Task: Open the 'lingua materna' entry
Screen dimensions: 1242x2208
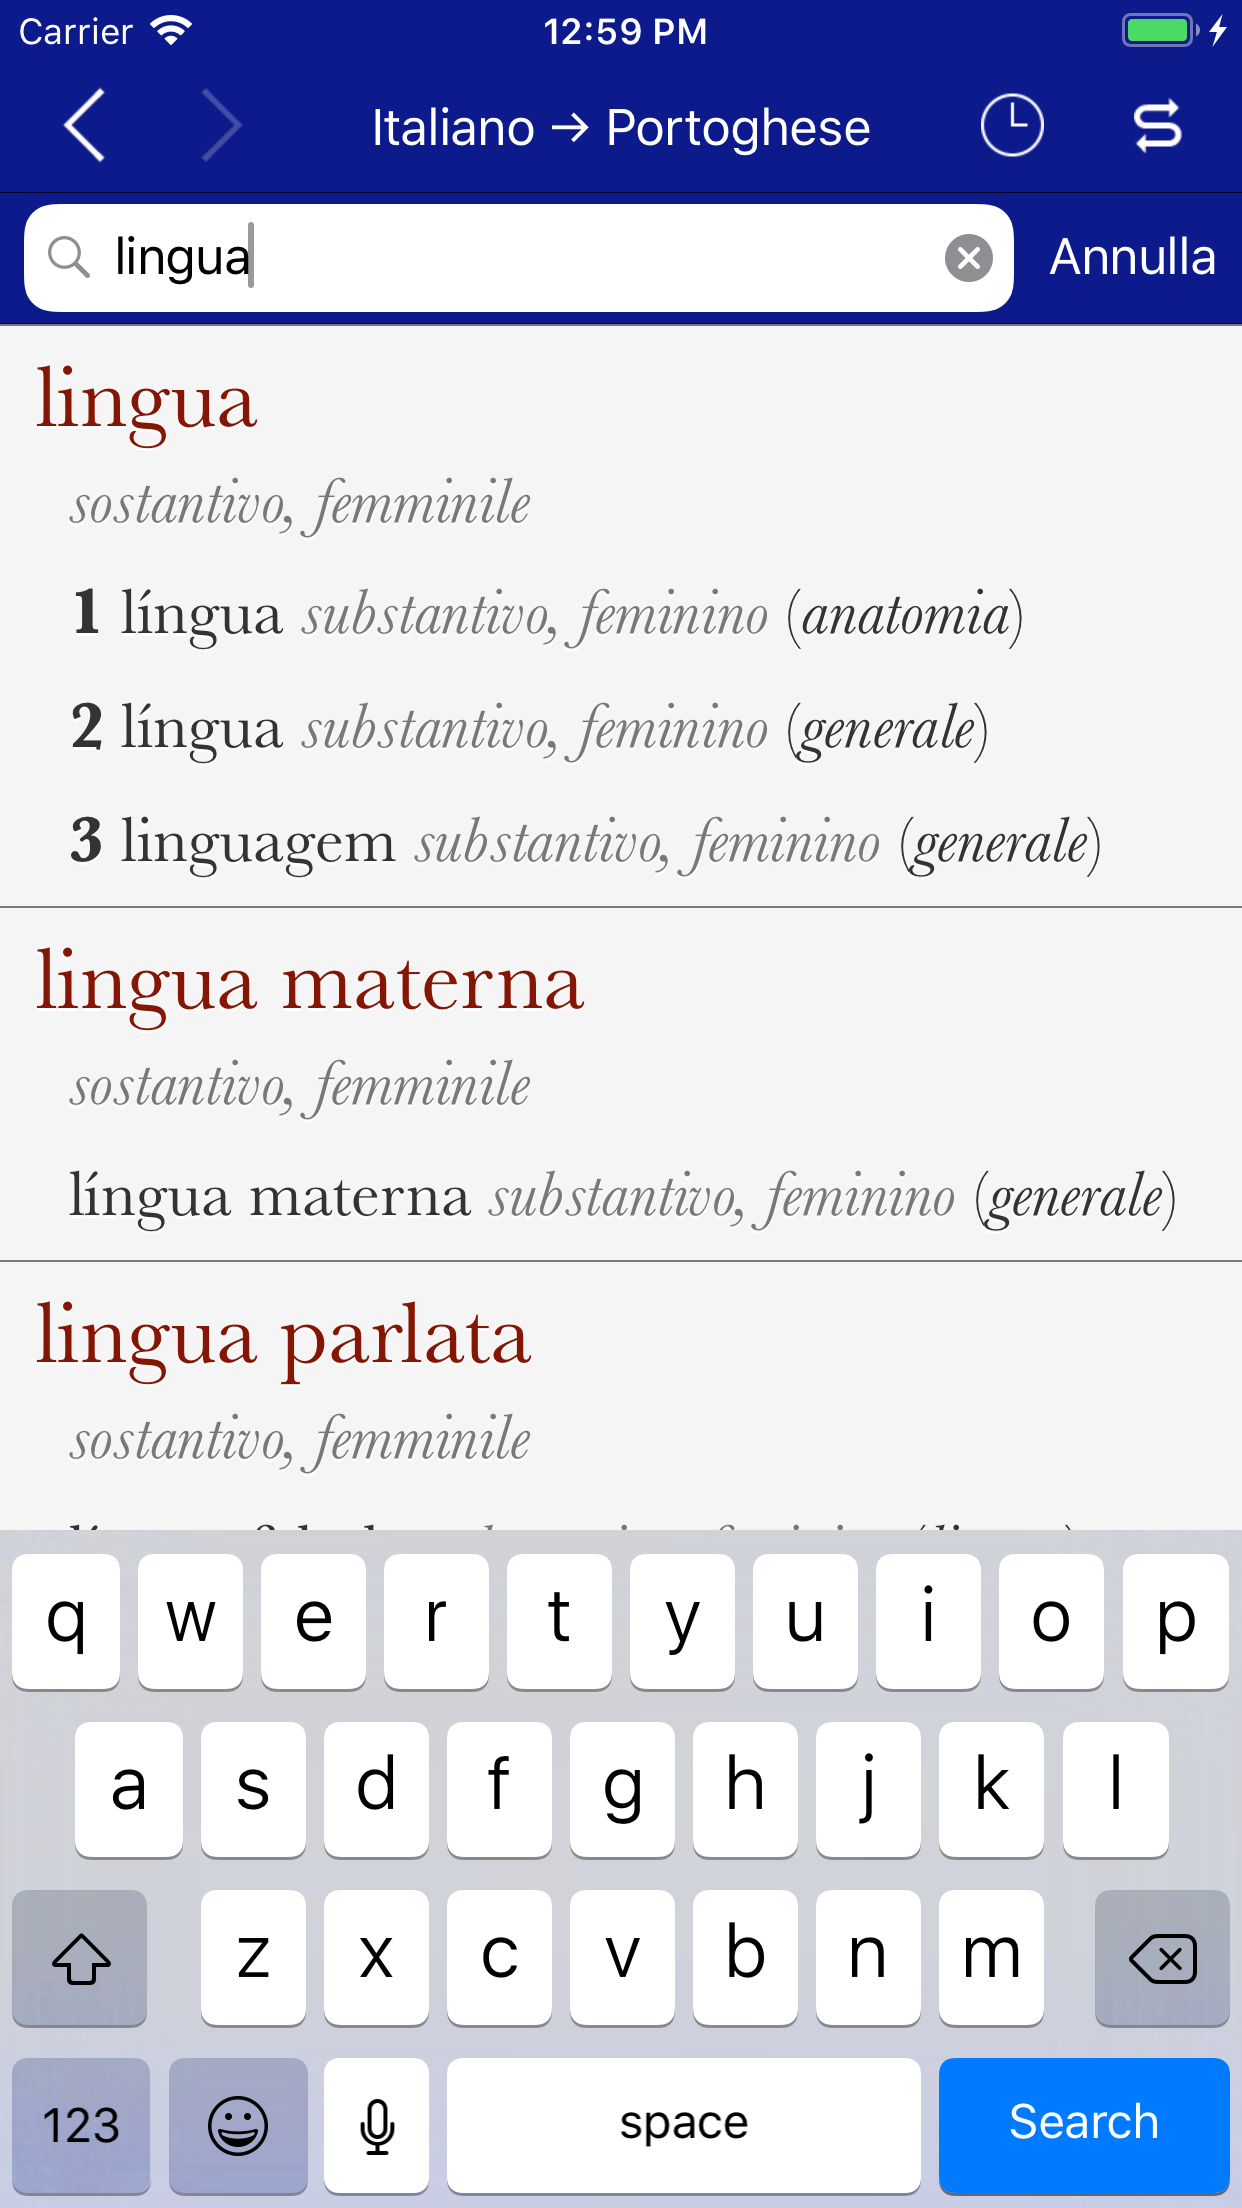Action: (310, 984)
